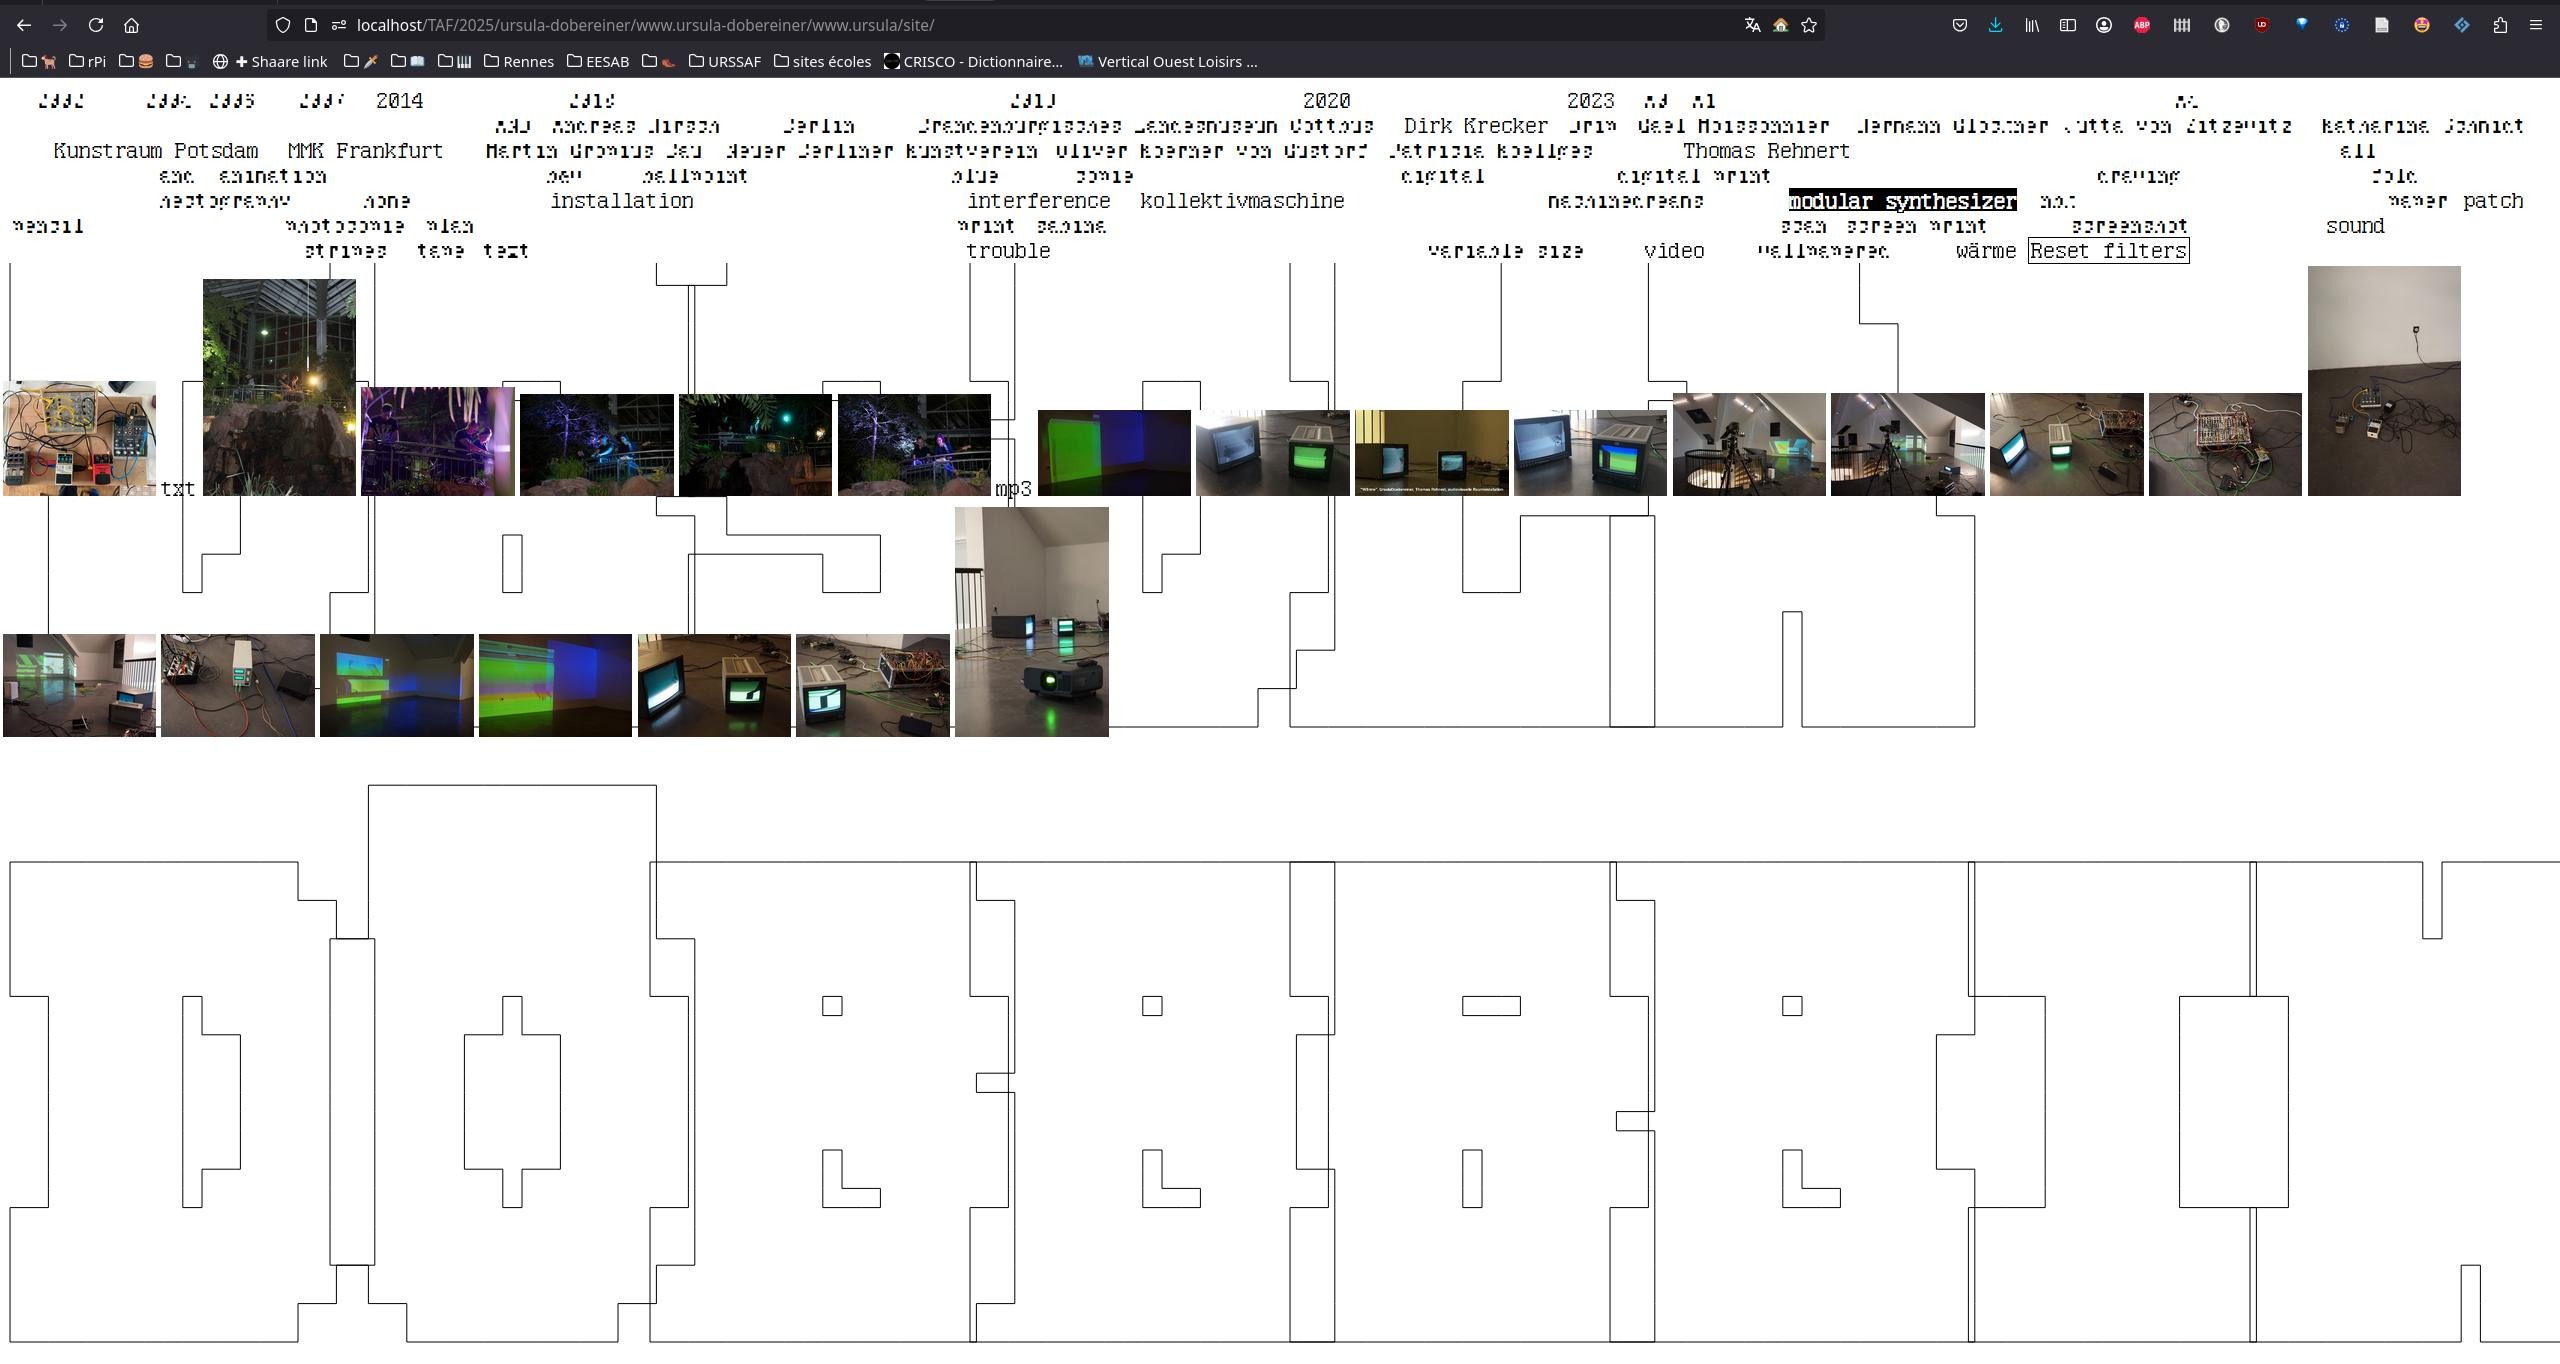Show sidebars using the sidebar icon
The height and width of the screenshot is (1364, 2560).
click(x=2067, y=25)
